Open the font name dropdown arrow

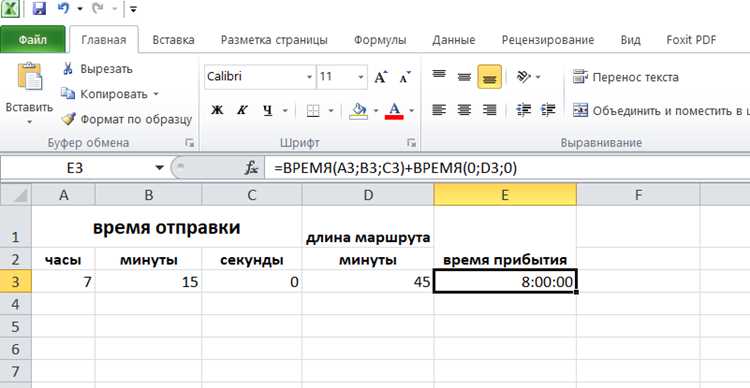coord(309,77)
